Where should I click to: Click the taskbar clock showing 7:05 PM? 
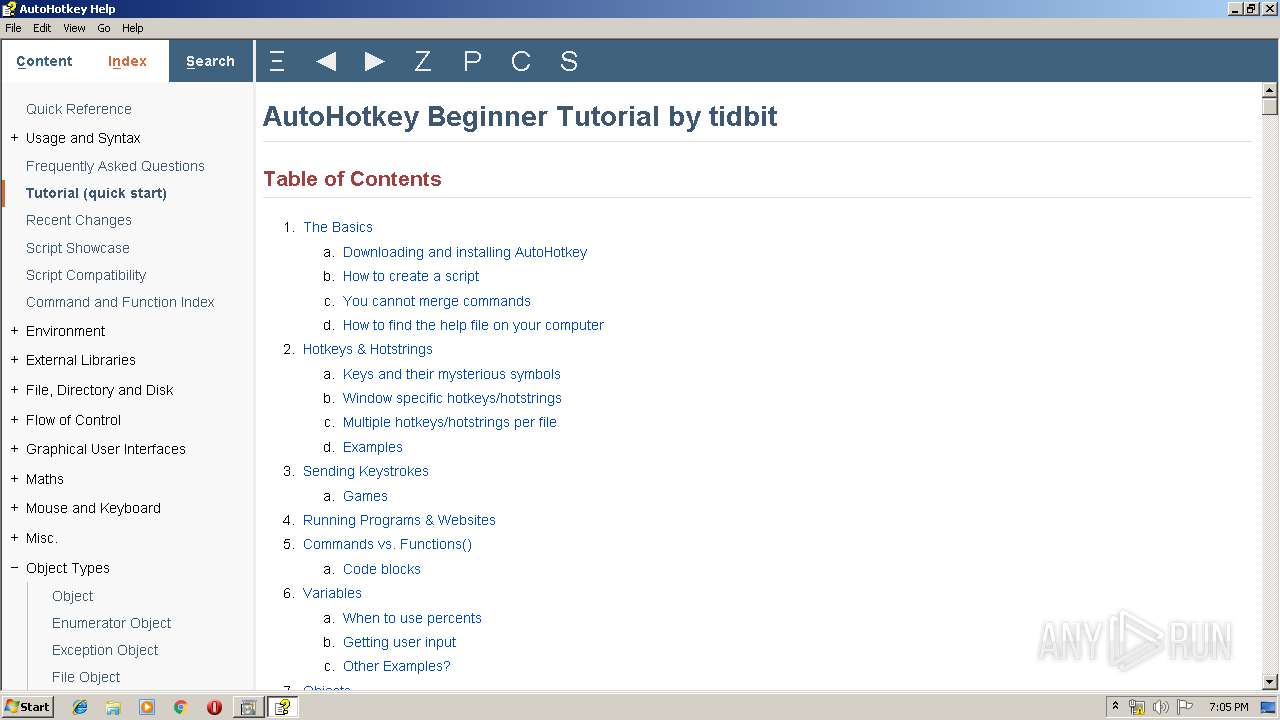coord(1228,707)
